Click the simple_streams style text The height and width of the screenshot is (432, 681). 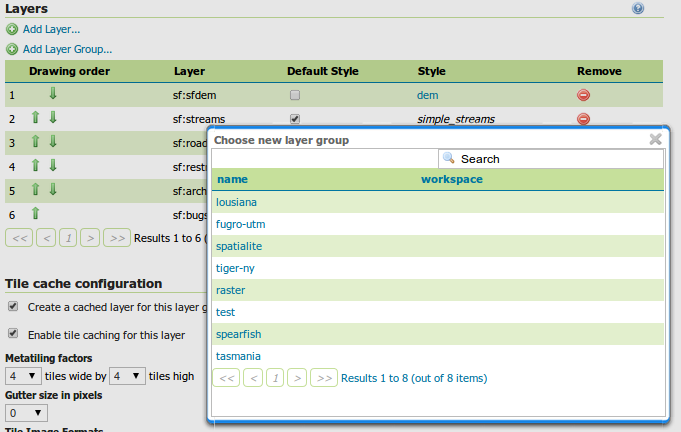coord(456,119)
